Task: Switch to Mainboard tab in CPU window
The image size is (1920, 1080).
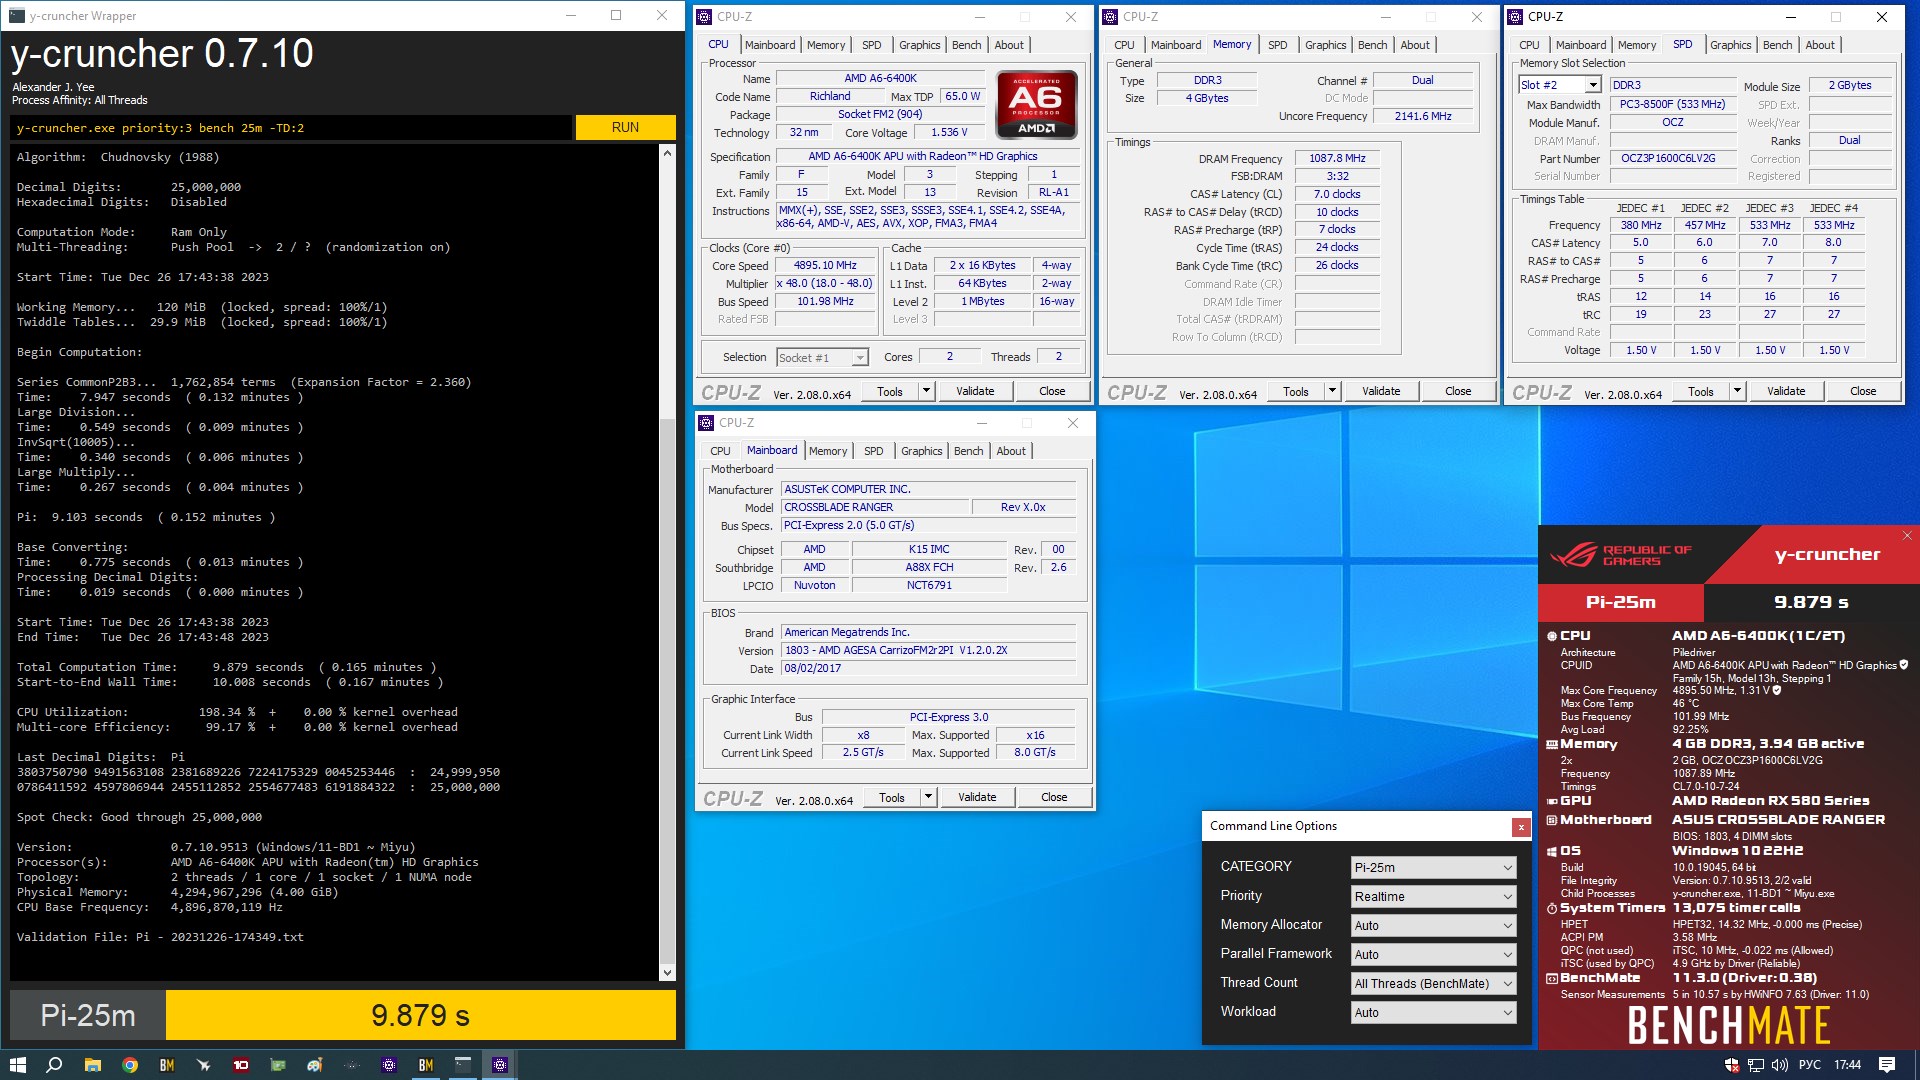Action: pyautogui.click(x=770, y=45)
